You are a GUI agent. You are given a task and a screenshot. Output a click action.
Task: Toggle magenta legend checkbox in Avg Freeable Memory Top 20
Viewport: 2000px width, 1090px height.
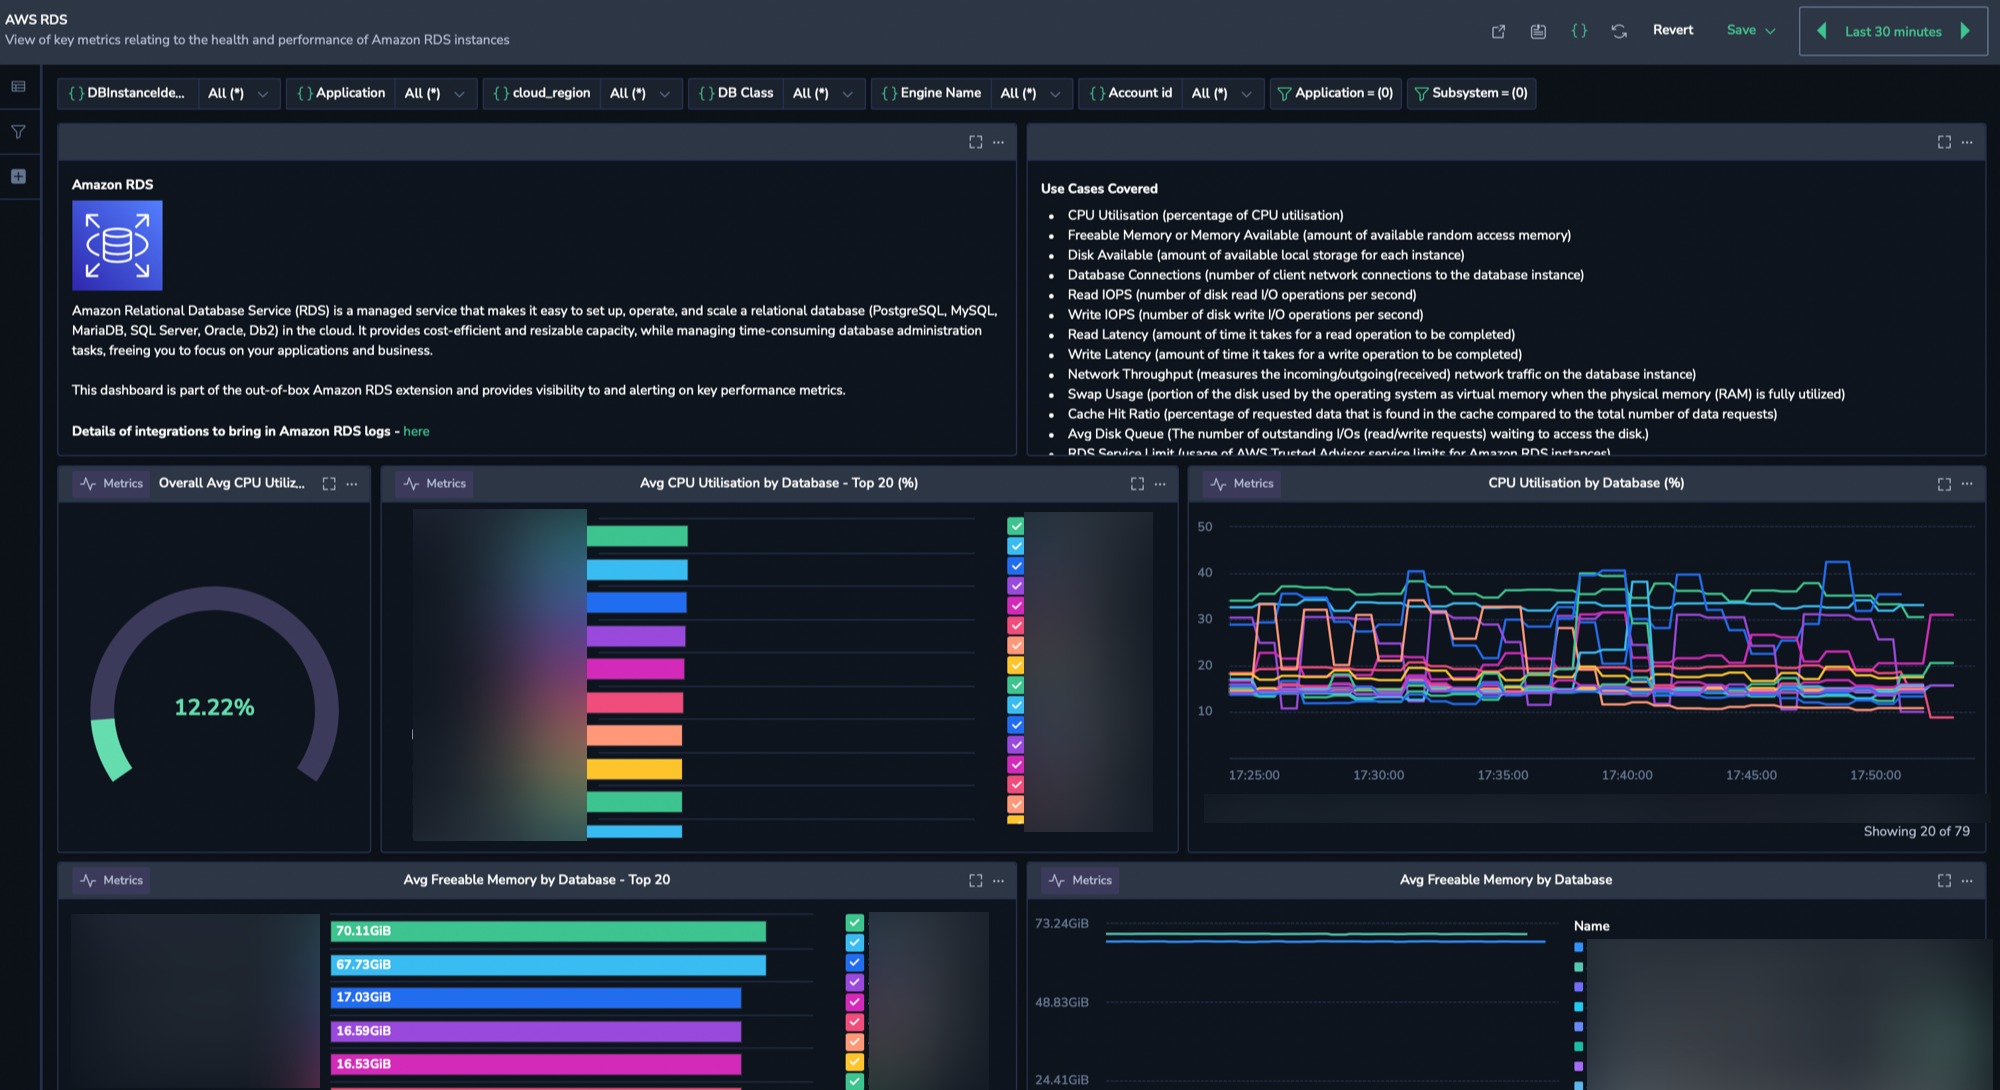[854, 1002]
